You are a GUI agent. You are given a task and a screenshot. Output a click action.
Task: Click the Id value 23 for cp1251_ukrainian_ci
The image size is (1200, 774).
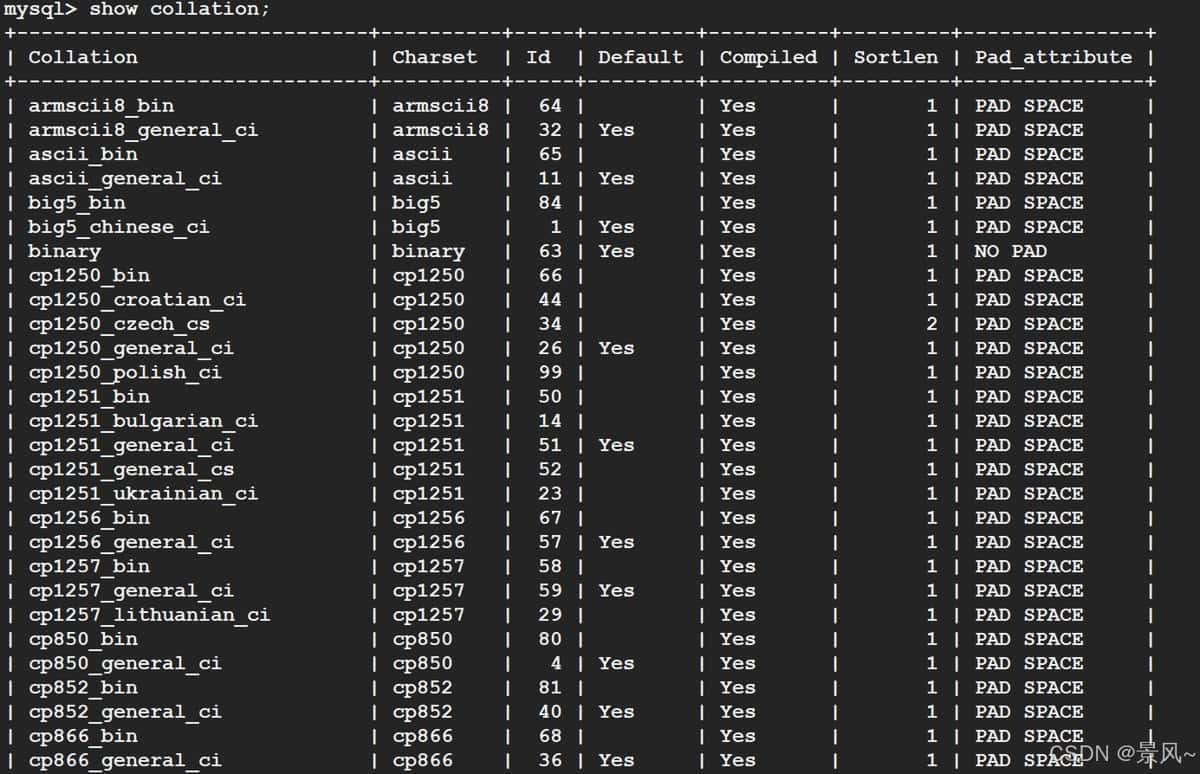(x=550, y=493)
